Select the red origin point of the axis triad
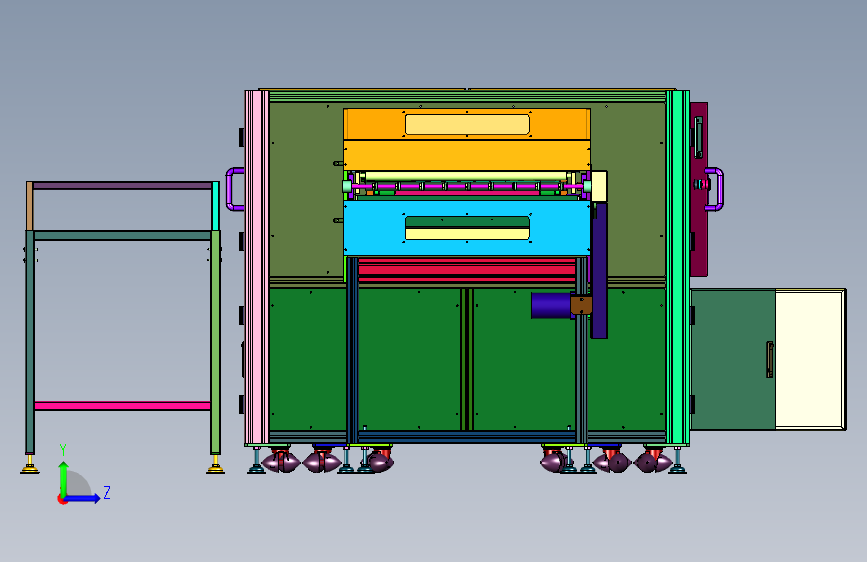 click(62, 499)
